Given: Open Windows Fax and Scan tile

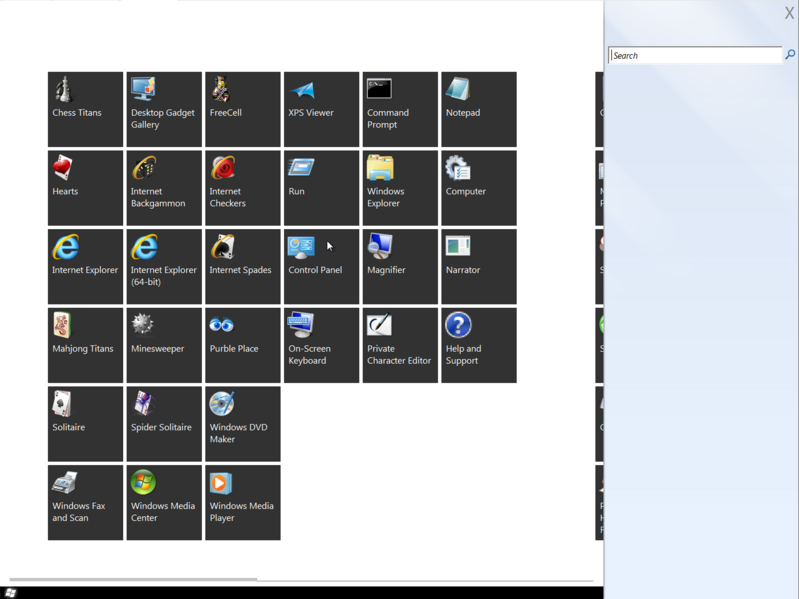Looking at the screenshot, I should point(86,503).
